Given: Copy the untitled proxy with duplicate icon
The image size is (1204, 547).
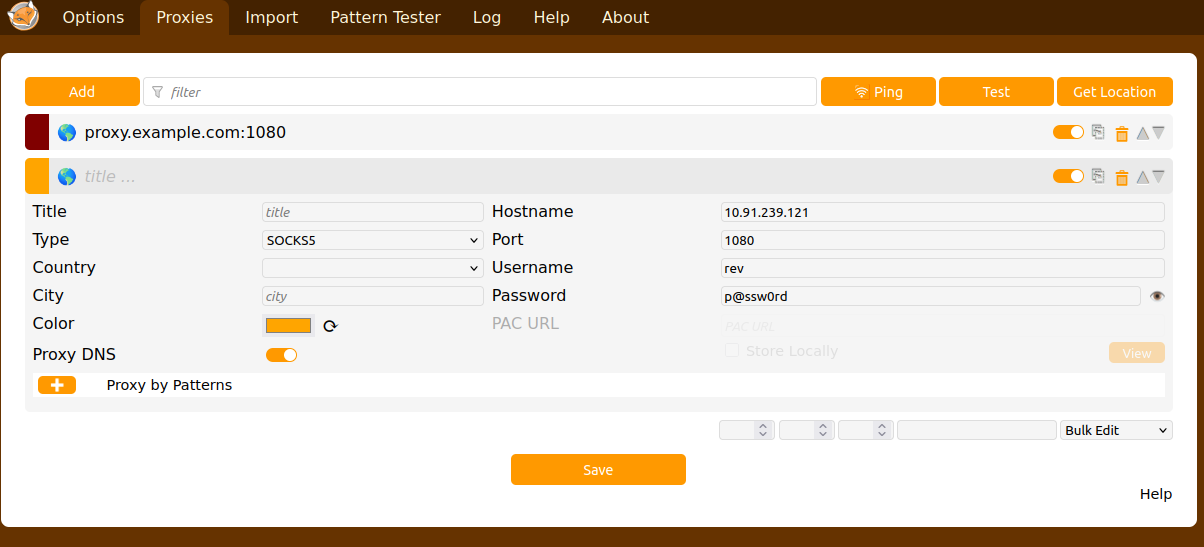Looking at the screenshot, I should coord(1098,176).
